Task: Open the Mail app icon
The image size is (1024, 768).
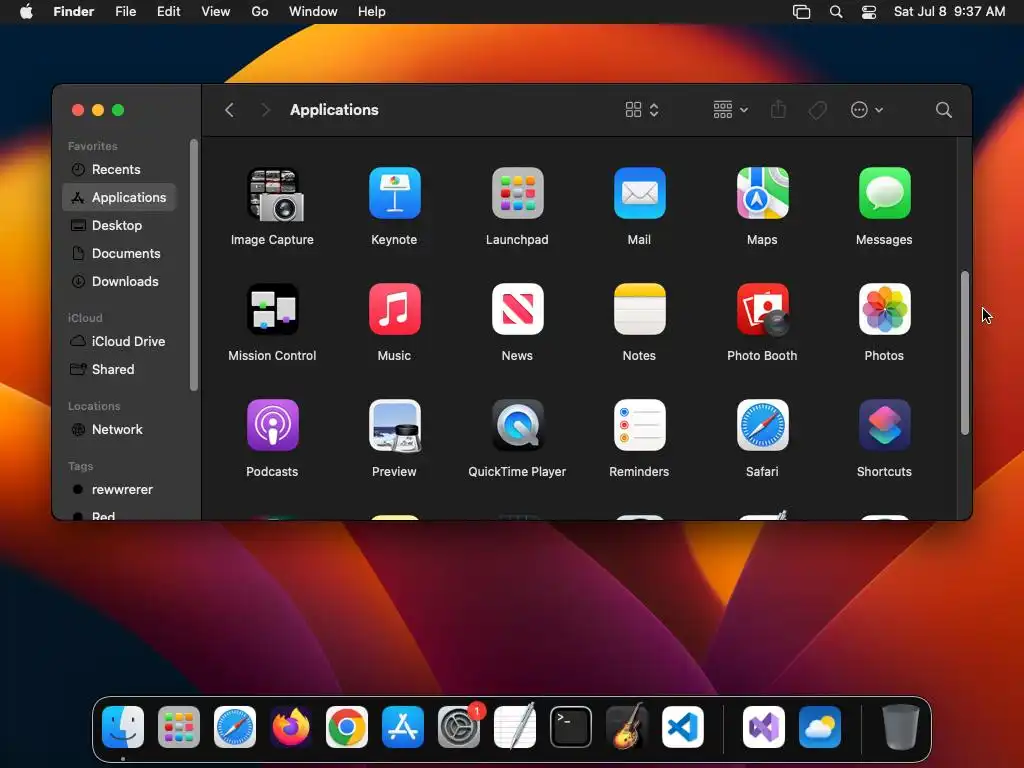Action: pos(639,193)
